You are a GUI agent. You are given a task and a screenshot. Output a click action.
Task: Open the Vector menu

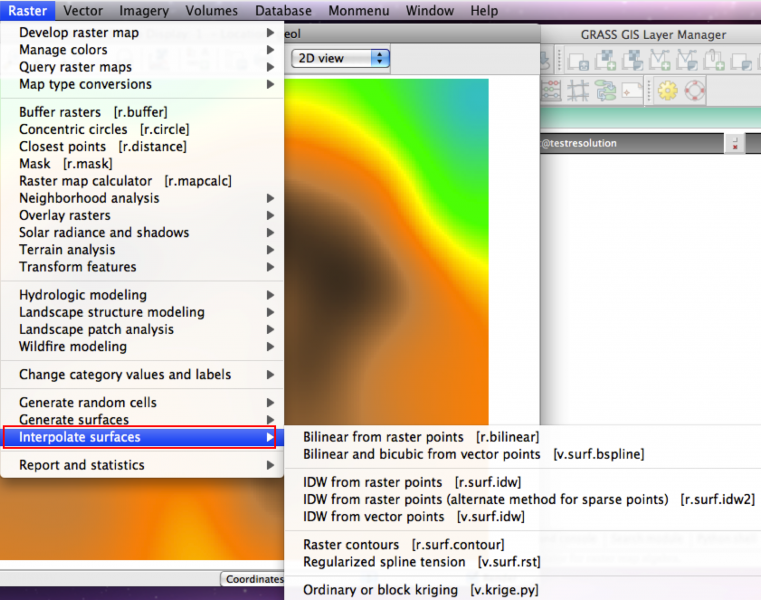[83, 11]
